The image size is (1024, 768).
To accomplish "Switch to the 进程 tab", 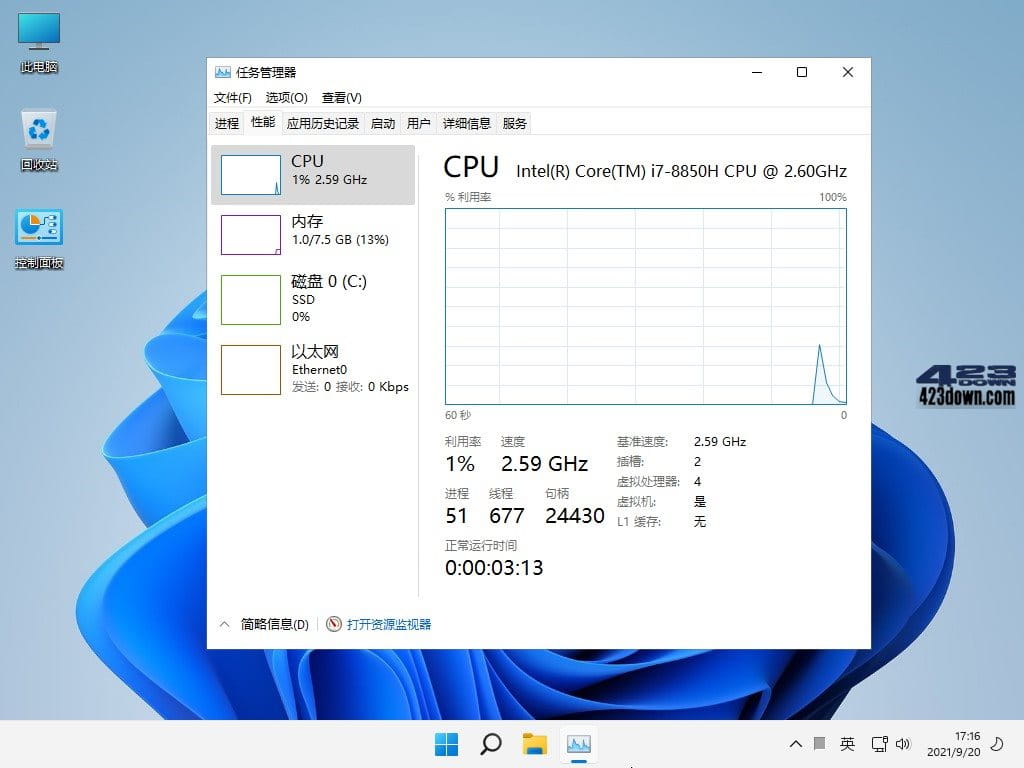I will coord(226,123).
